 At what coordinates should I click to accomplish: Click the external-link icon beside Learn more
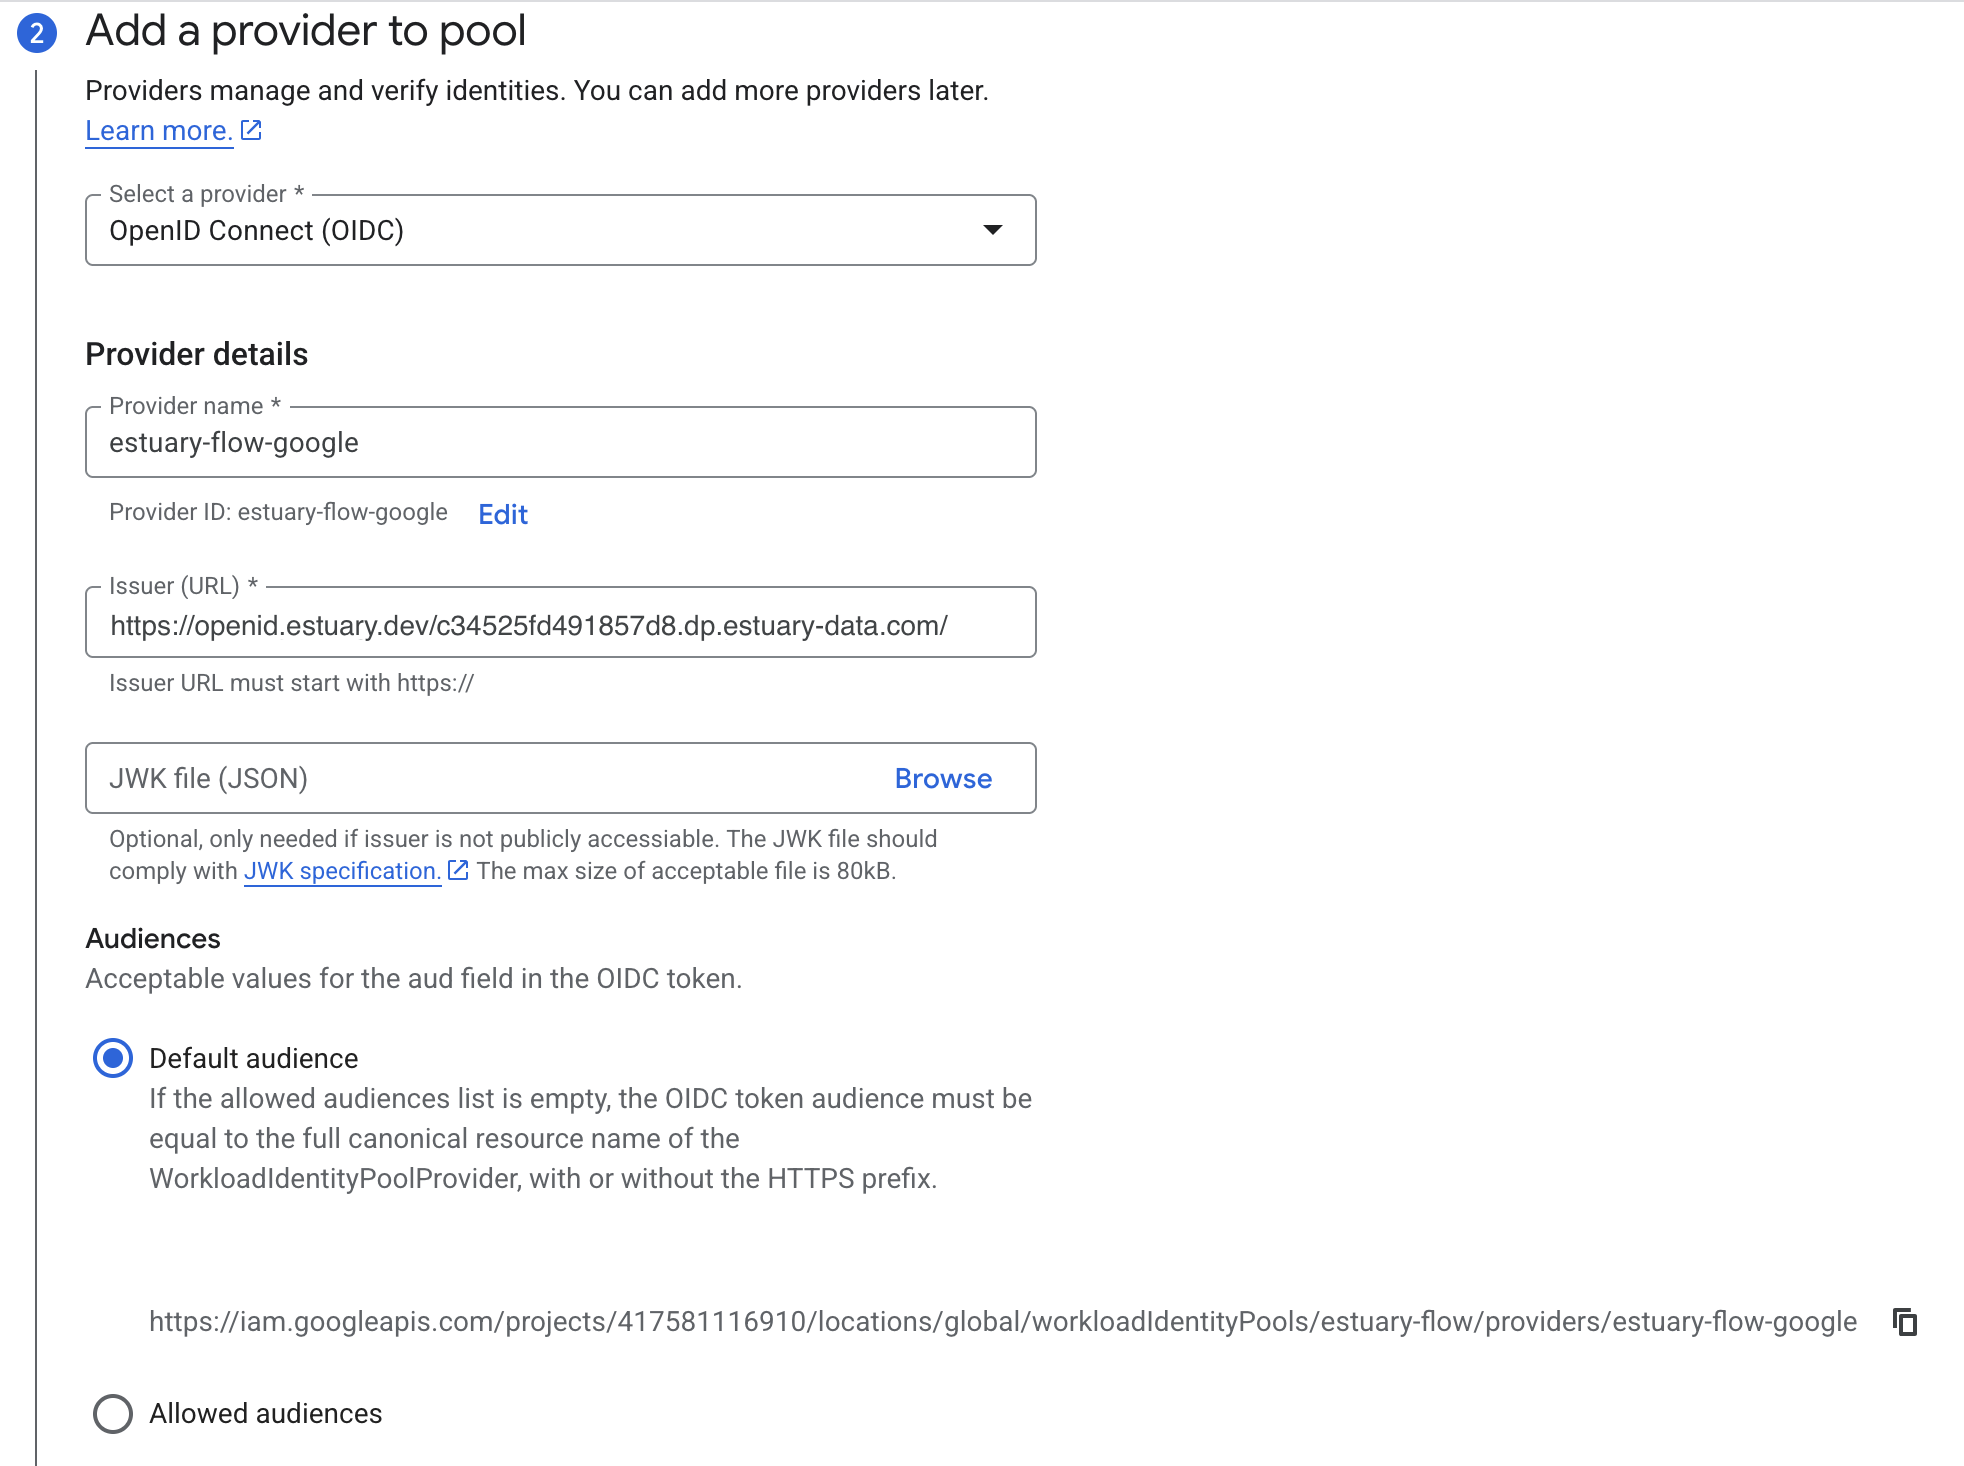point(250,128)
